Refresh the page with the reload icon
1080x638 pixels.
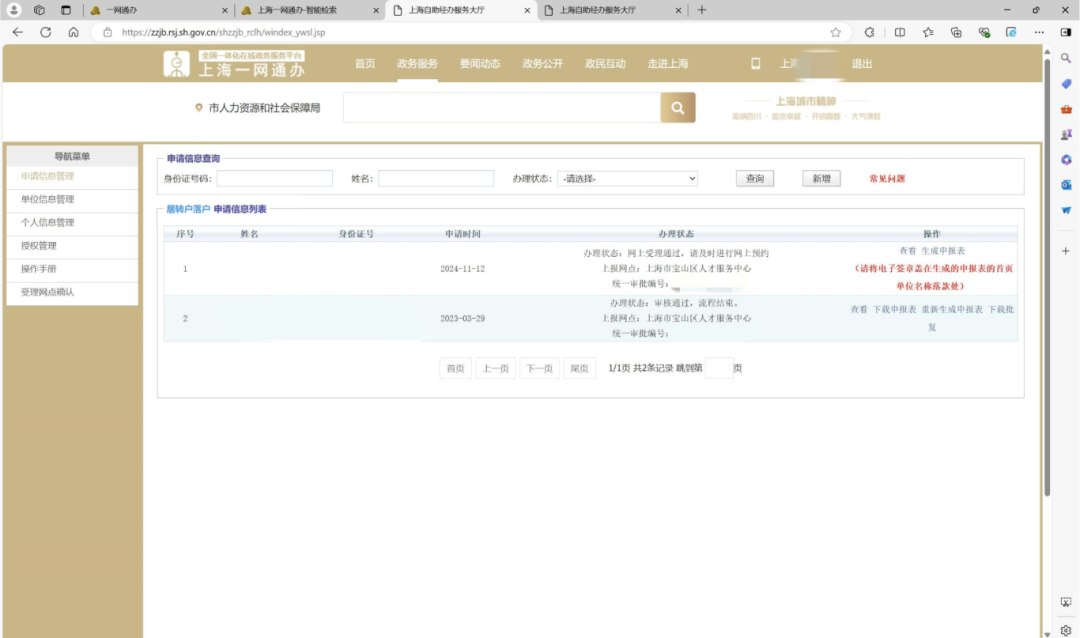(45, 32)
